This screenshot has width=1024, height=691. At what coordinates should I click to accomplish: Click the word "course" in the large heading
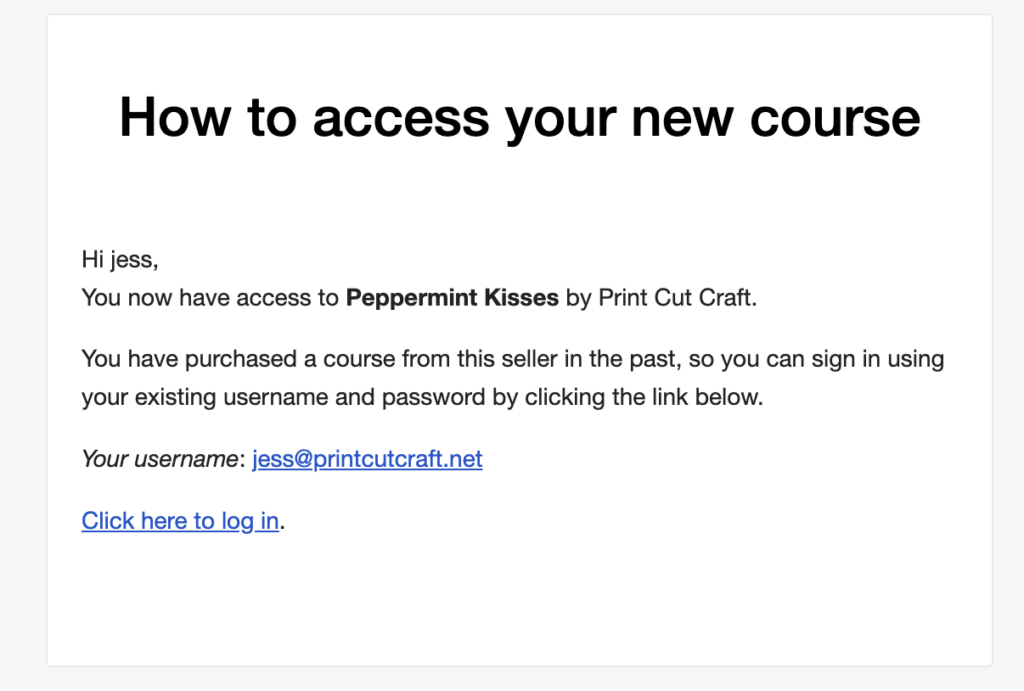[x=835, y=118]
